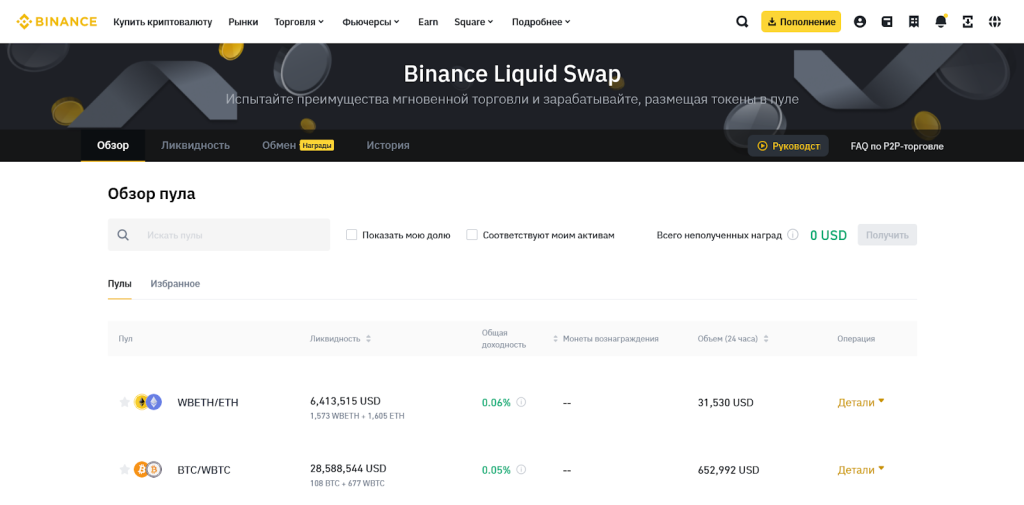The image size is (1024, 505).
Task: Open the Руководст guide button
Action: click(788, 146)
